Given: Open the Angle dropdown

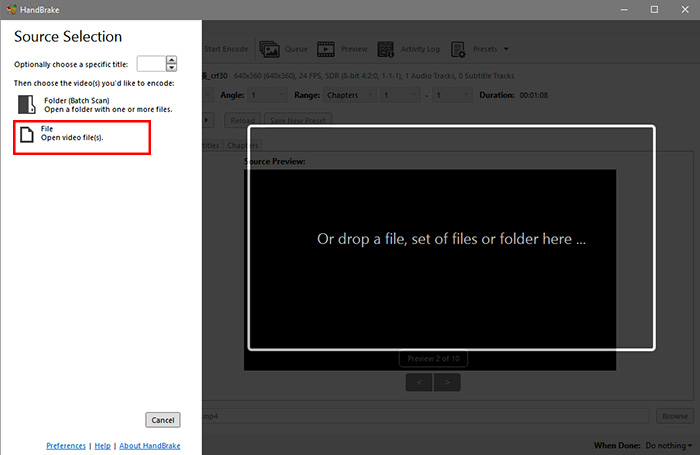Looking at the screenshot, I should tap(267, 95).
